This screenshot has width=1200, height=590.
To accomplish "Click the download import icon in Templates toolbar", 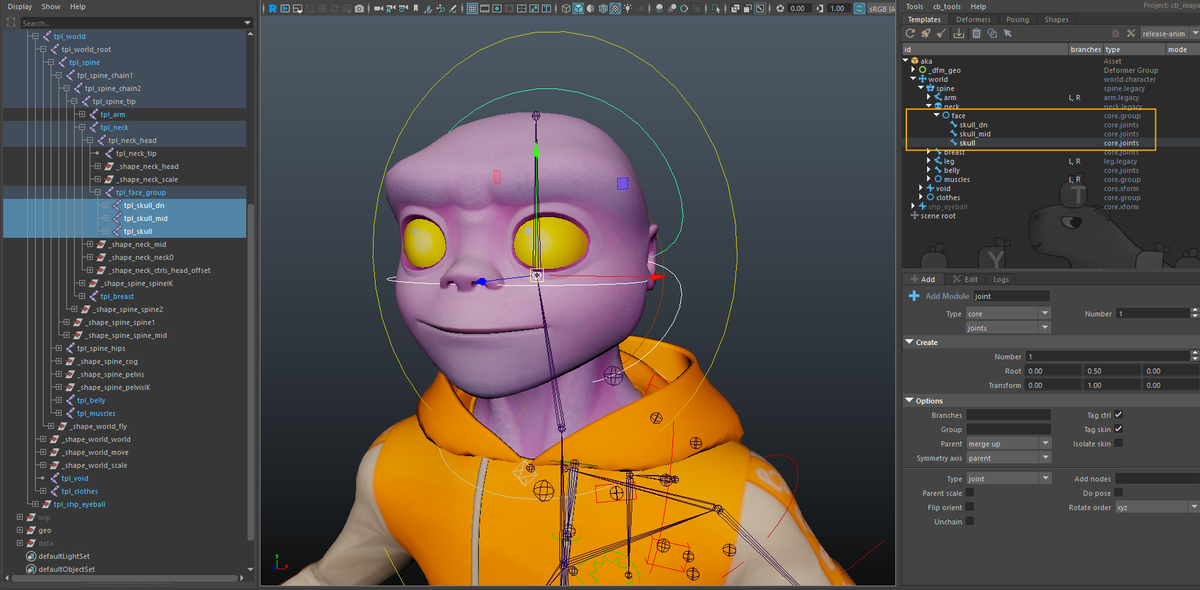I will pos(959,34).
